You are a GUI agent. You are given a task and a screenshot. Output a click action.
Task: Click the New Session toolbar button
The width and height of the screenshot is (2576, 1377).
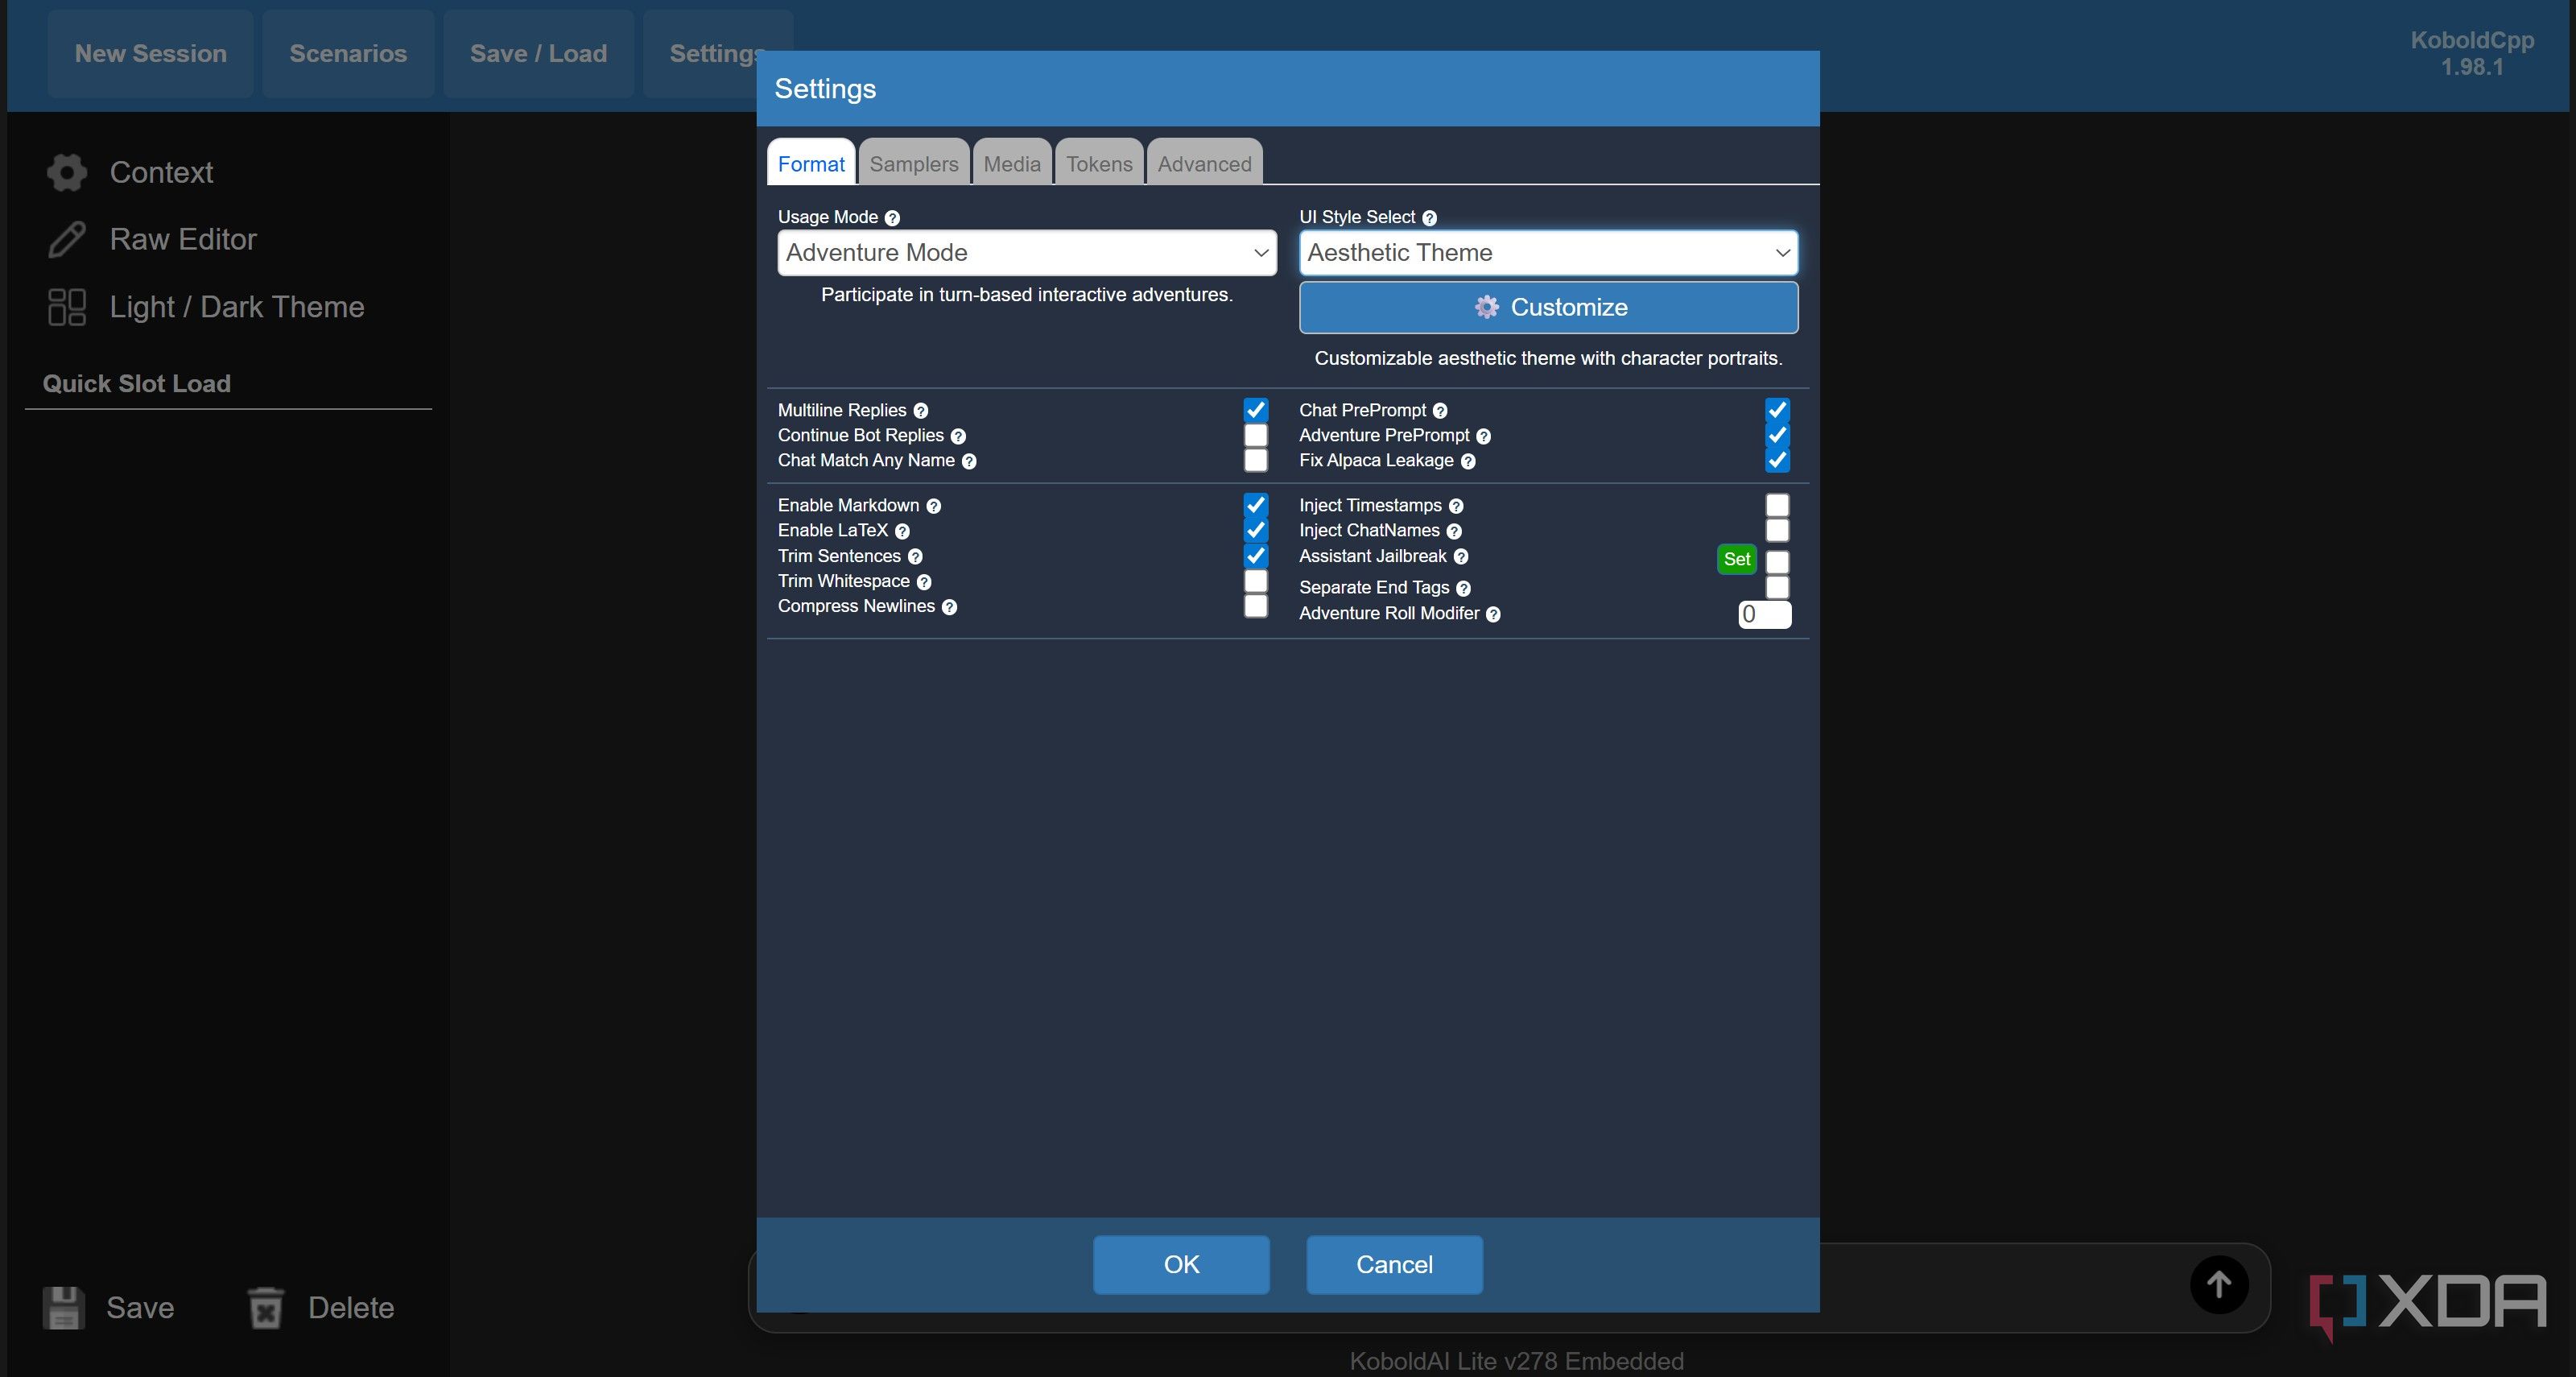point(150,54)
